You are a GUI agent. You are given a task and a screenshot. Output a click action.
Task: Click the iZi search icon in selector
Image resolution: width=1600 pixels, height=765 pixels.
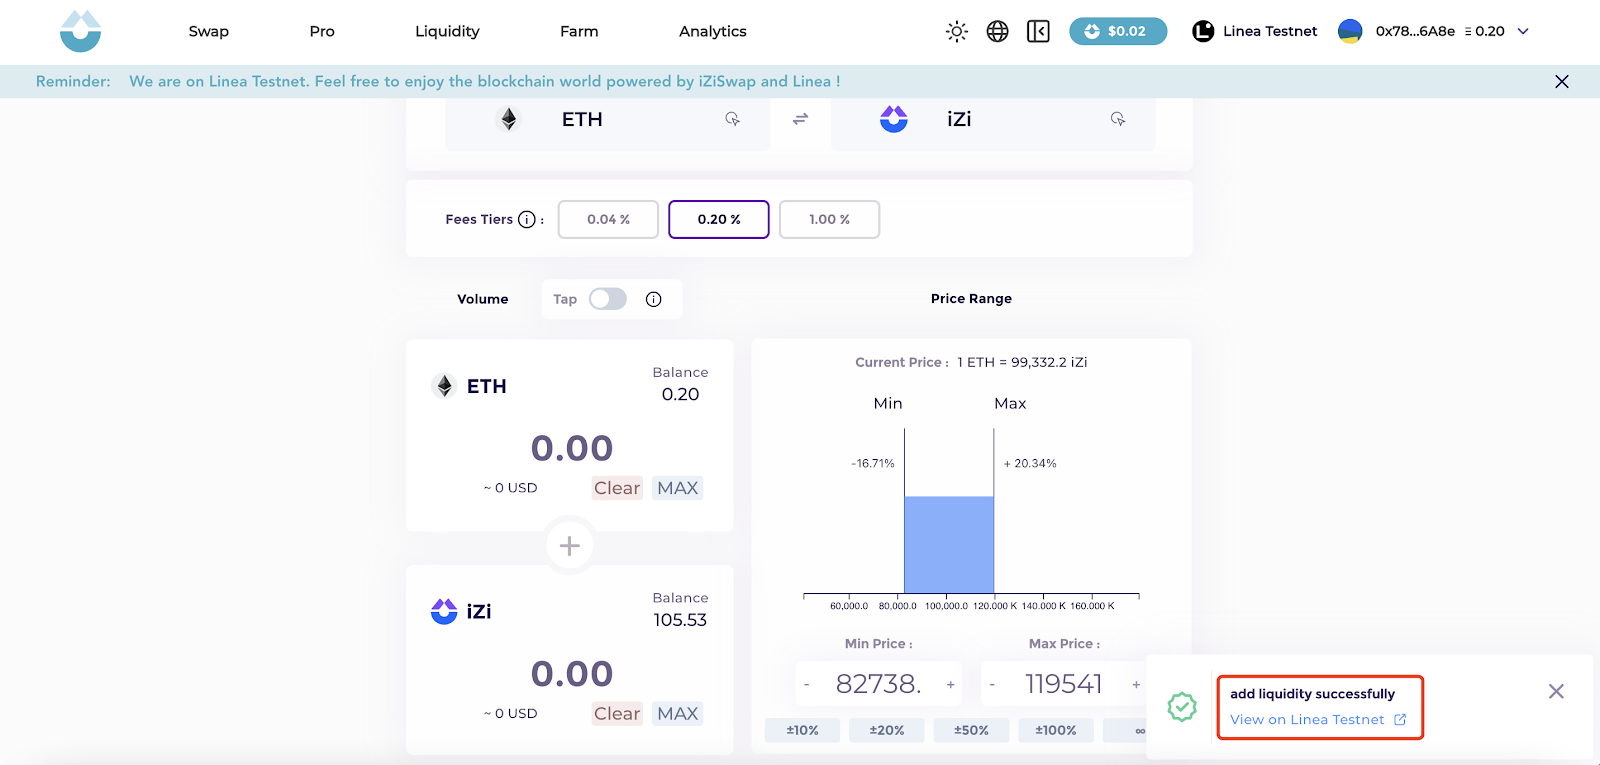coord(1118,119)
